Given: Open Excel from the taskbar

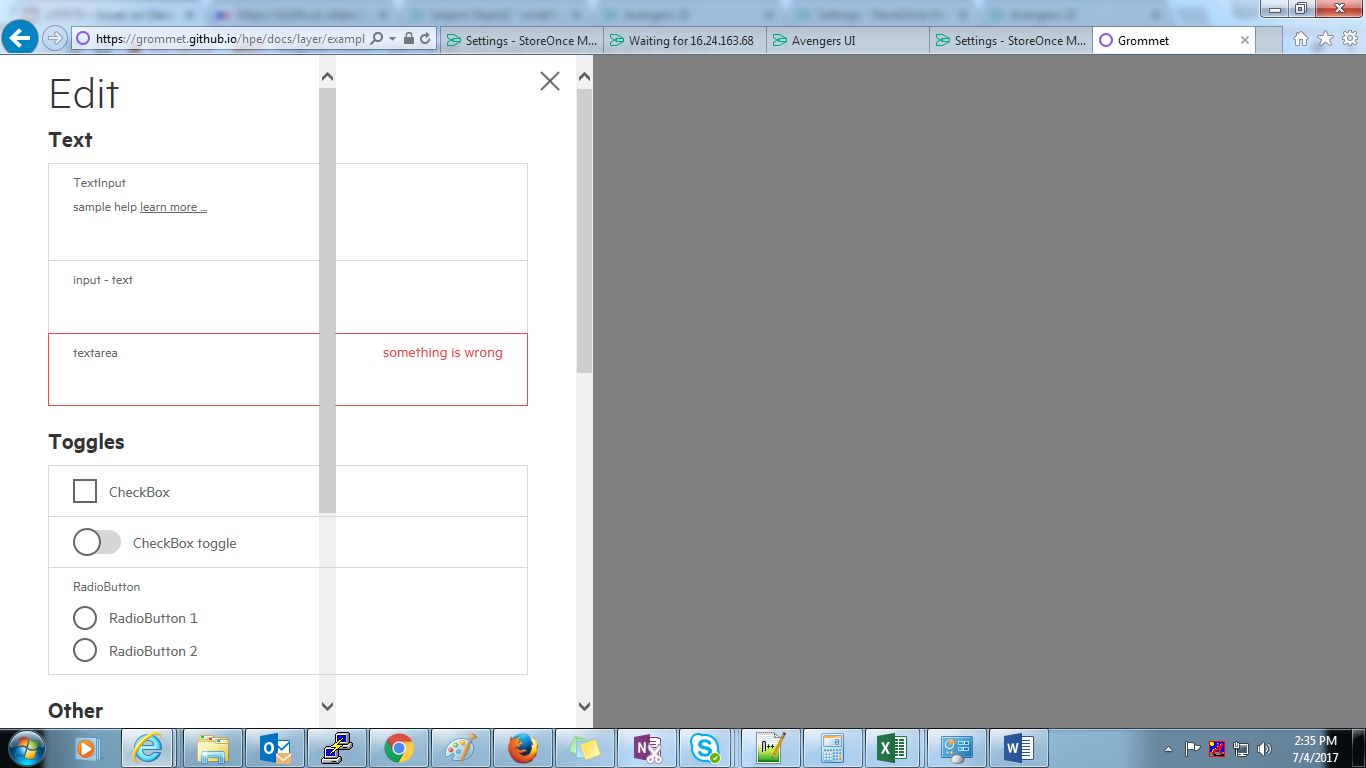Looking at the screenshot, I should [893, 748].
